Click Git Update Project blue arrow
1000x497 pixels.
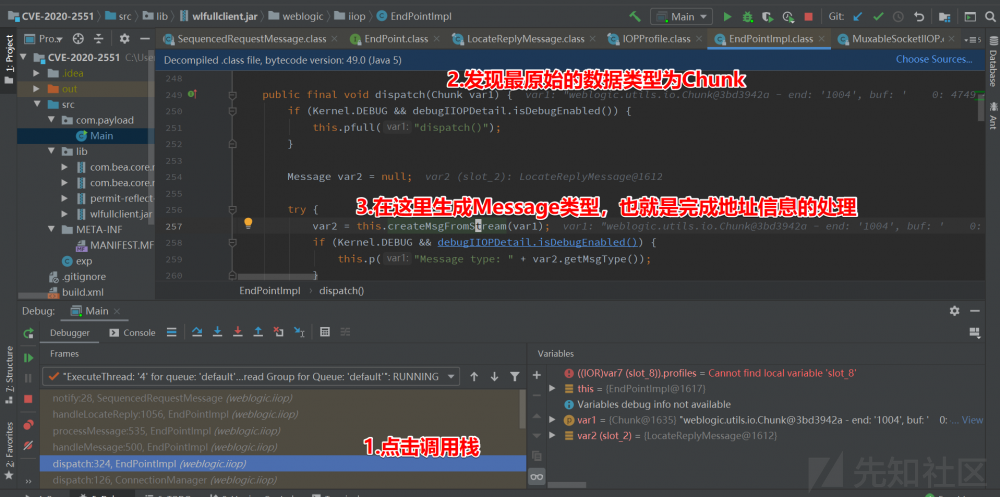pos(858,17)
